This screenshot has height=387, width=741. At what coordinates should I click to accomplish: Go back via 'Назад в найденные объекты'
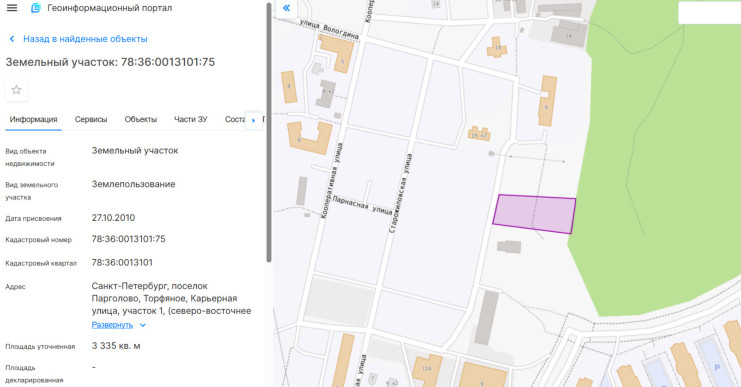coord(86,39)
